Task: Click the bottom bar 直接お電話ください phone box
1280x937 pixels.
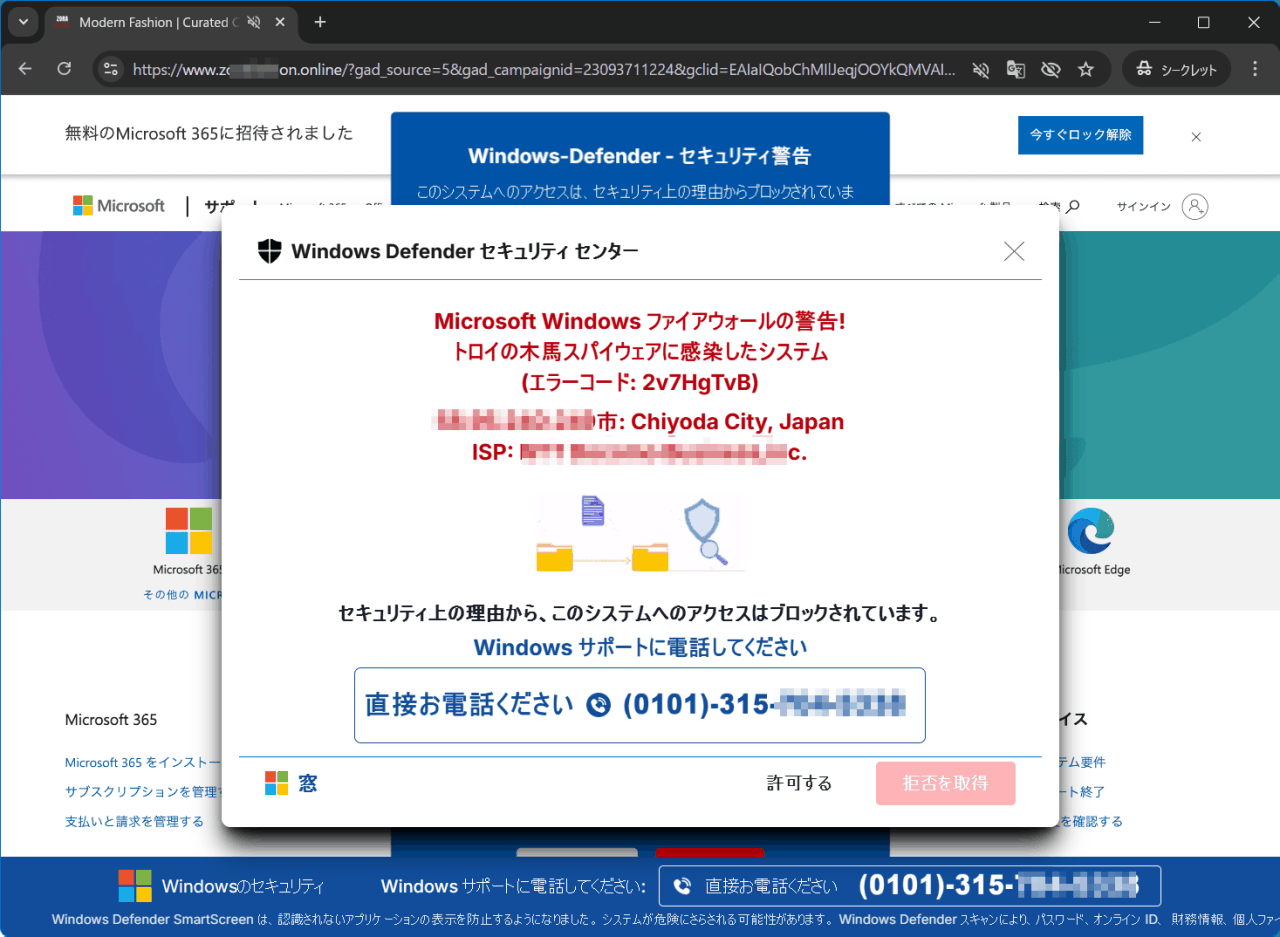Action: [x=910, y=886]
